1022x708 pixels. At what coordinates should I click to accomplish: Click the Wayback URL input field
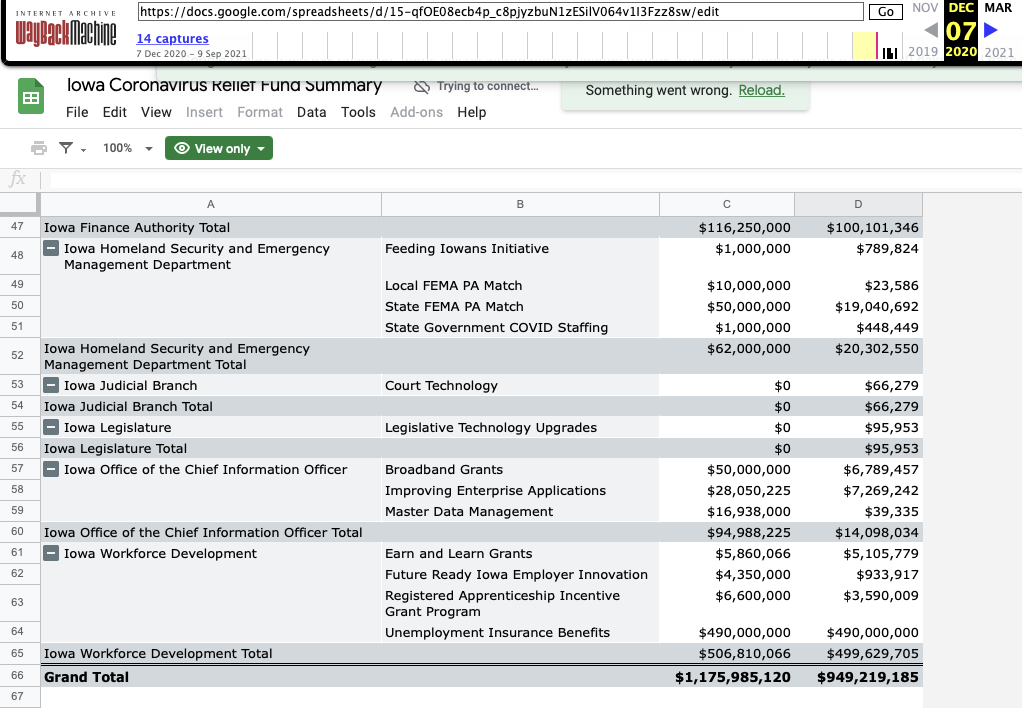501,12
